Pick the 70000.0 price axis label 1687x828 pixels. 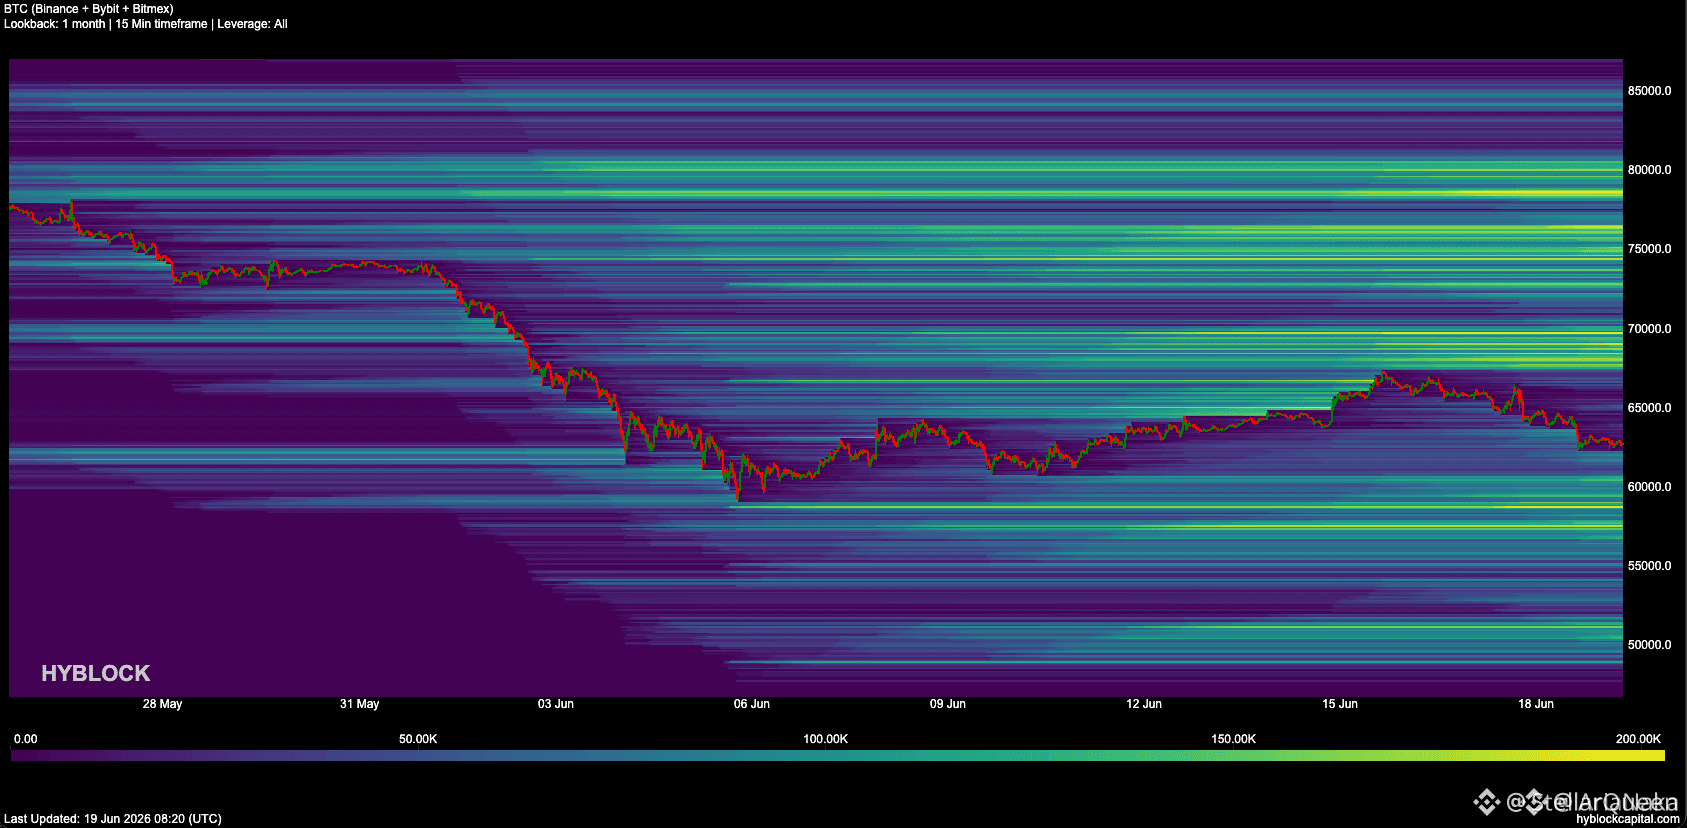1649,329
